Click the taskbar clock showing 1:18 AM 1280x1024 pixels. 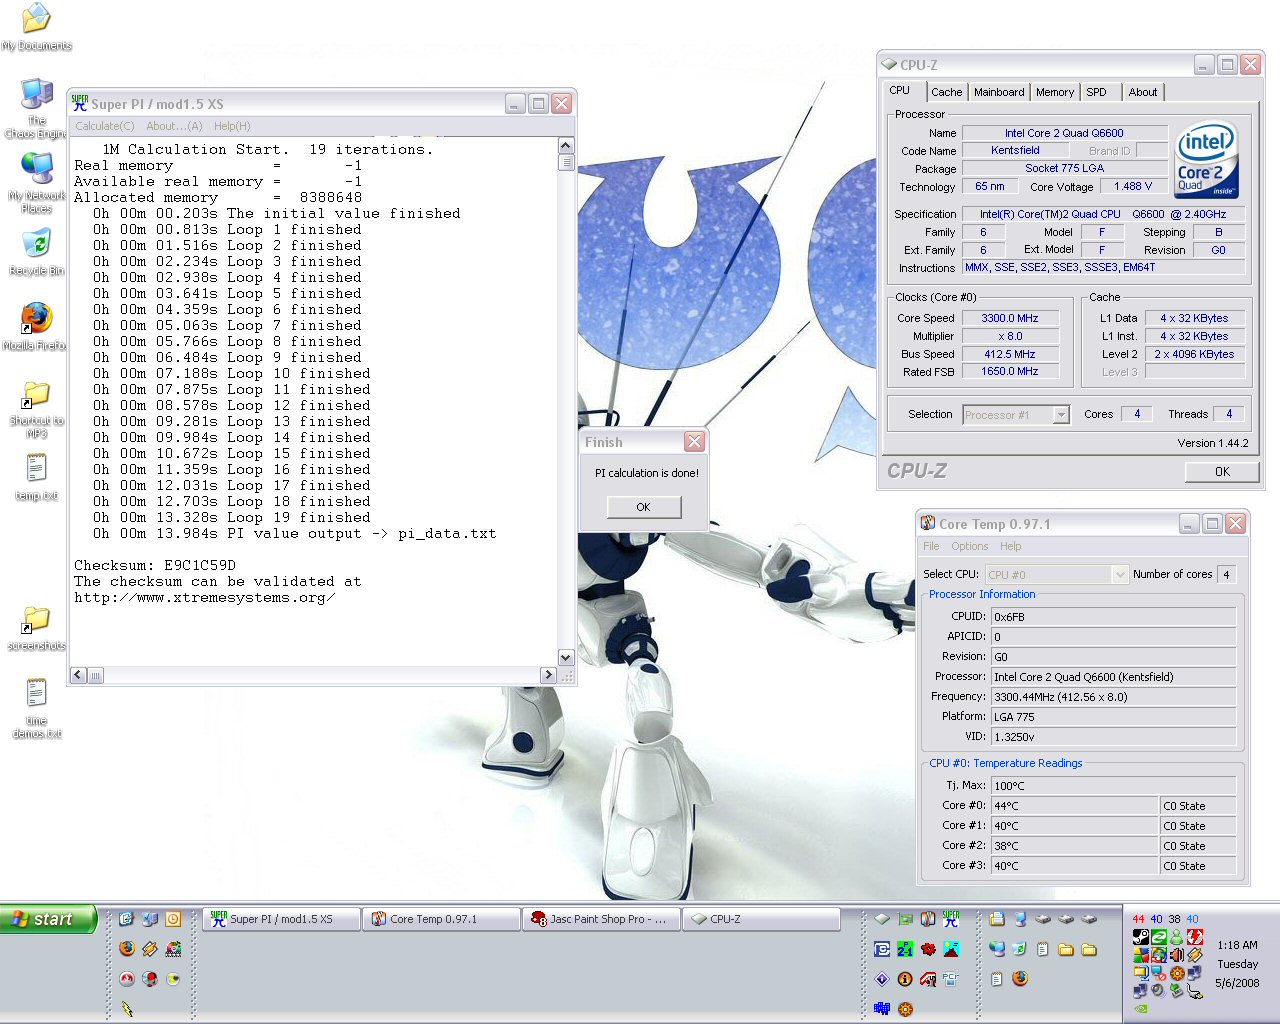pyautogui.click(x=1237, y=945)
